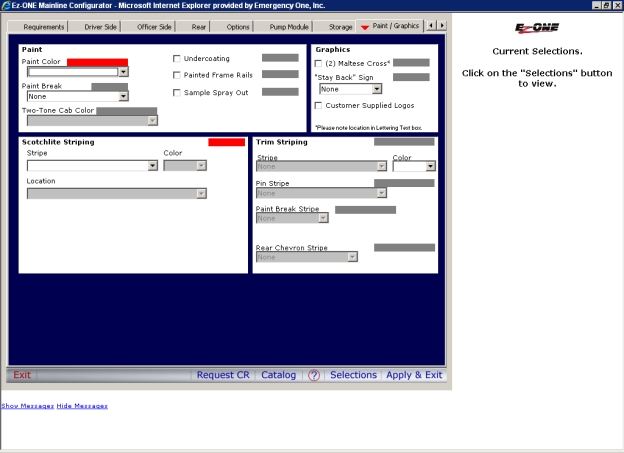The height and width of the screenshot is (453, 624).
Task: Select the Paint / Graphics tab
Action: pyautogui.click(x=390, y=26)
